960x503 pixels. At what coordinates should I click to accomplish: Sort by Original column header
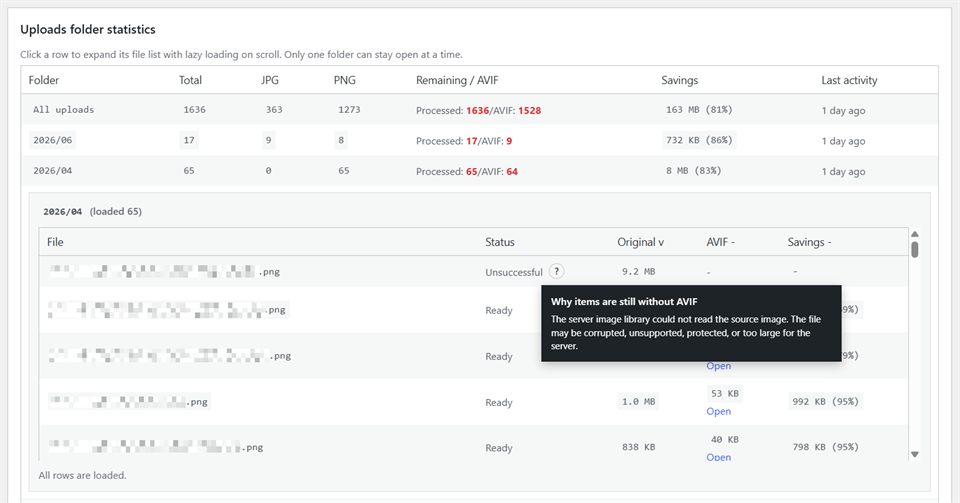pyautogui.click(x=640, y=242)
